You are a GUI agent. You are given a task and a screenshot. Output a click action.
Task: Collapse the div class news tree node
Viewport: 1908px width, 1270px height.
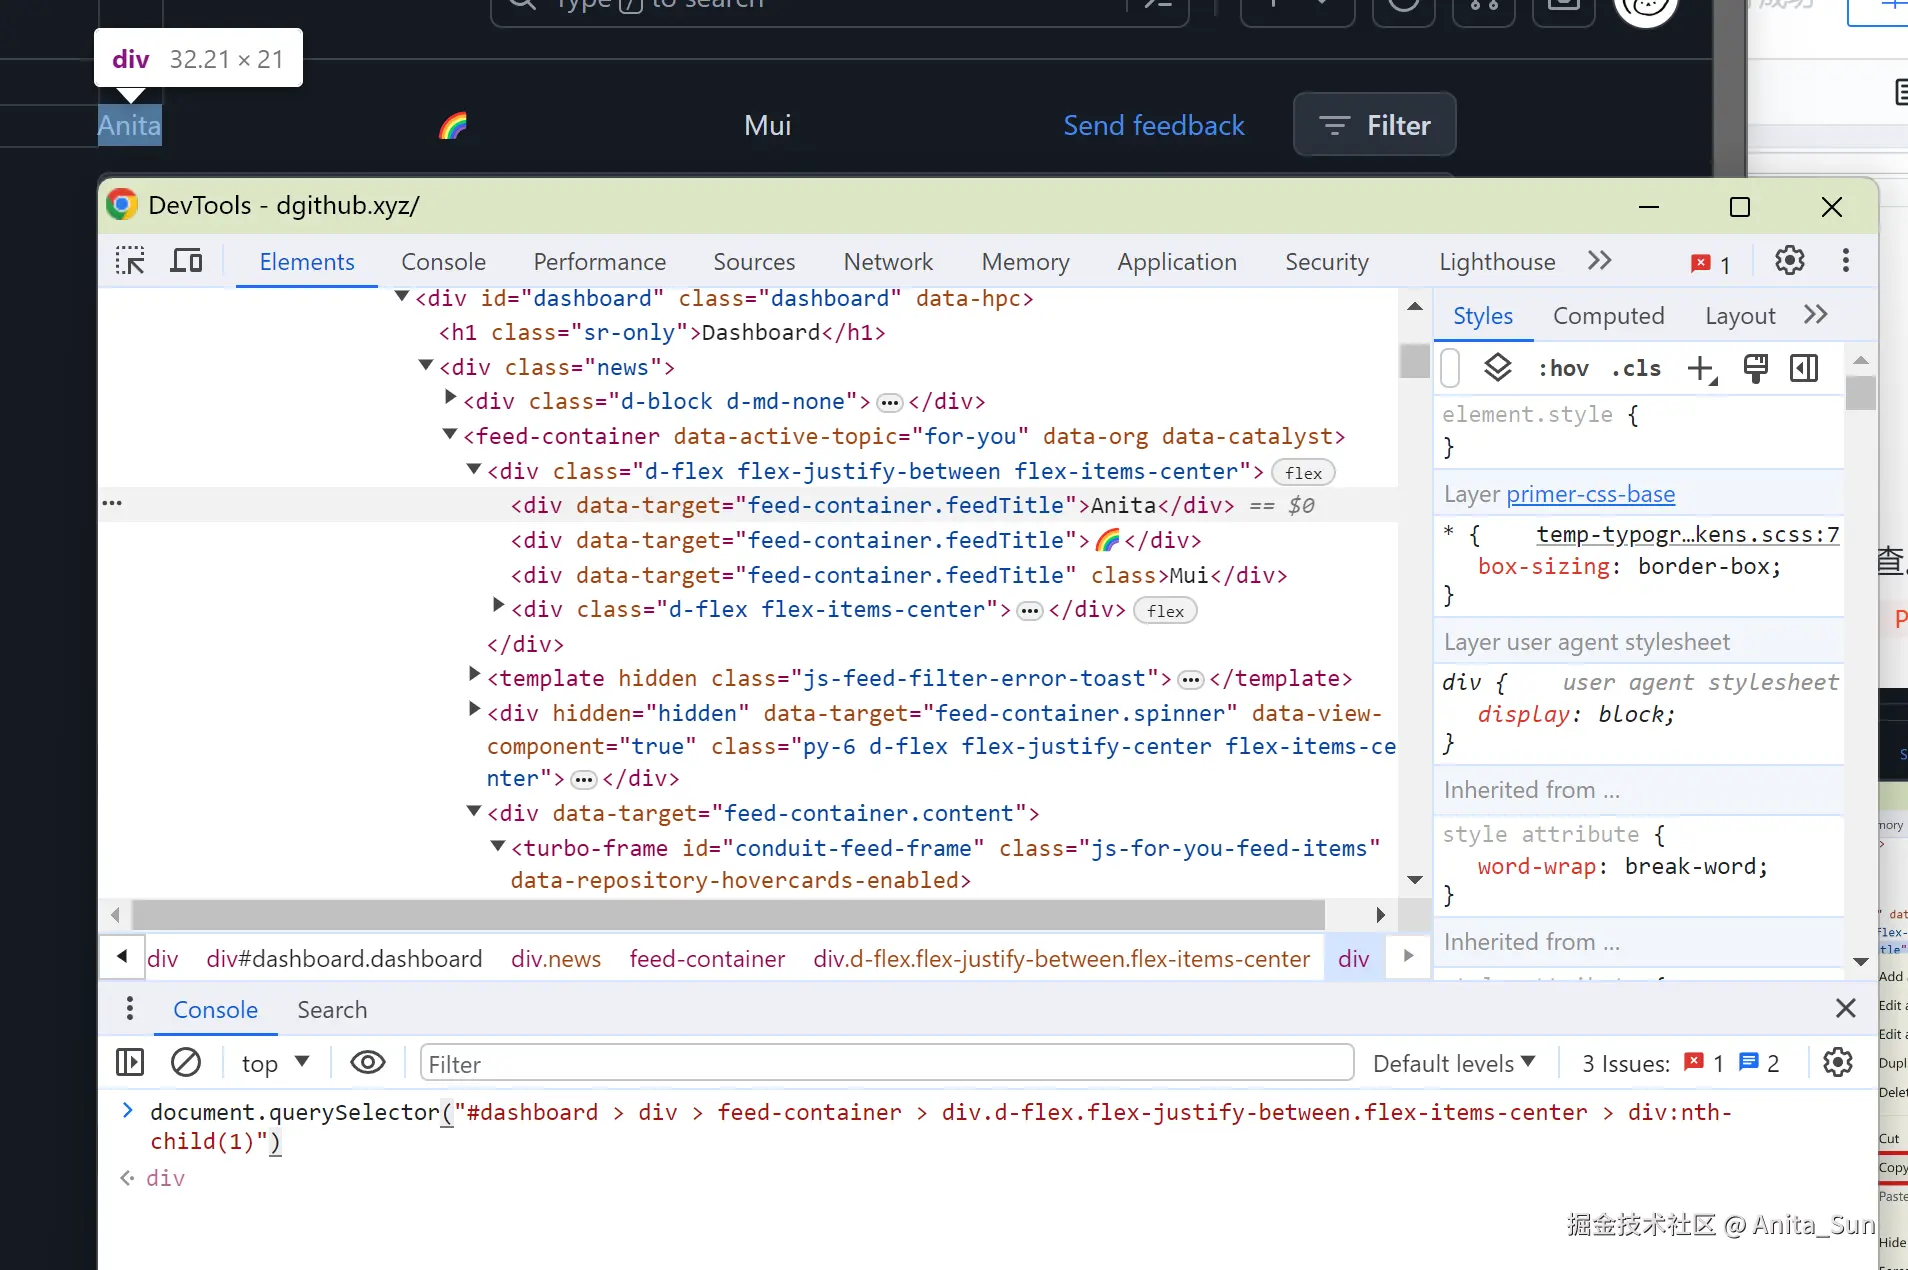[x=426, y=366]
